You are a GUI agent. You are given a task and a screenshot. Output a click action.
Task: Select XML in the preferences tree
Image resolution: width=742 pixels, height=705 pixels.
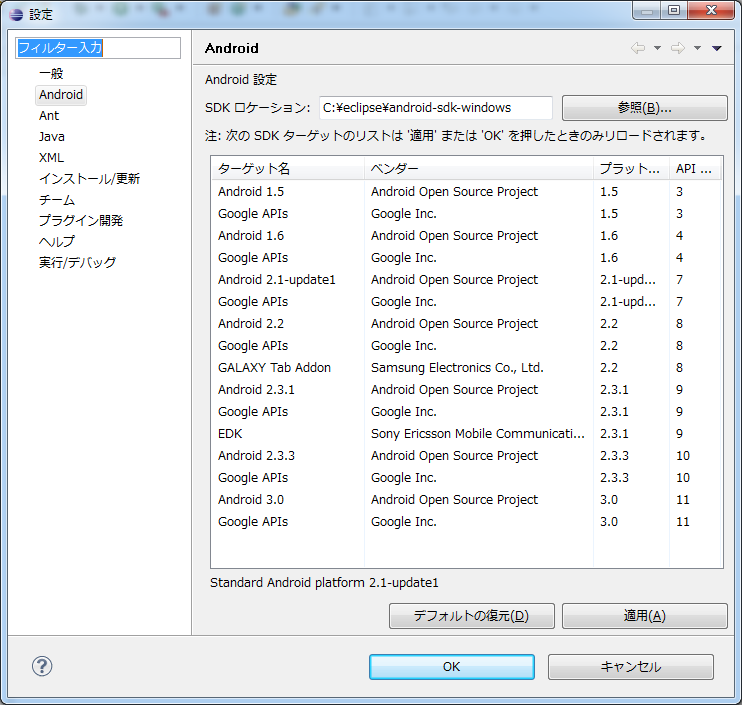[51, 158]
